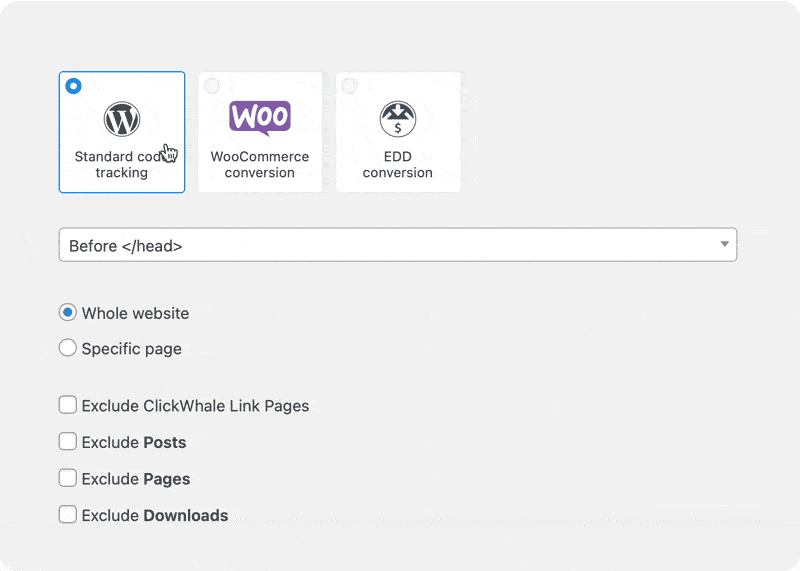Toggle the Exclude Downloads checkbox

pos(67,514)
